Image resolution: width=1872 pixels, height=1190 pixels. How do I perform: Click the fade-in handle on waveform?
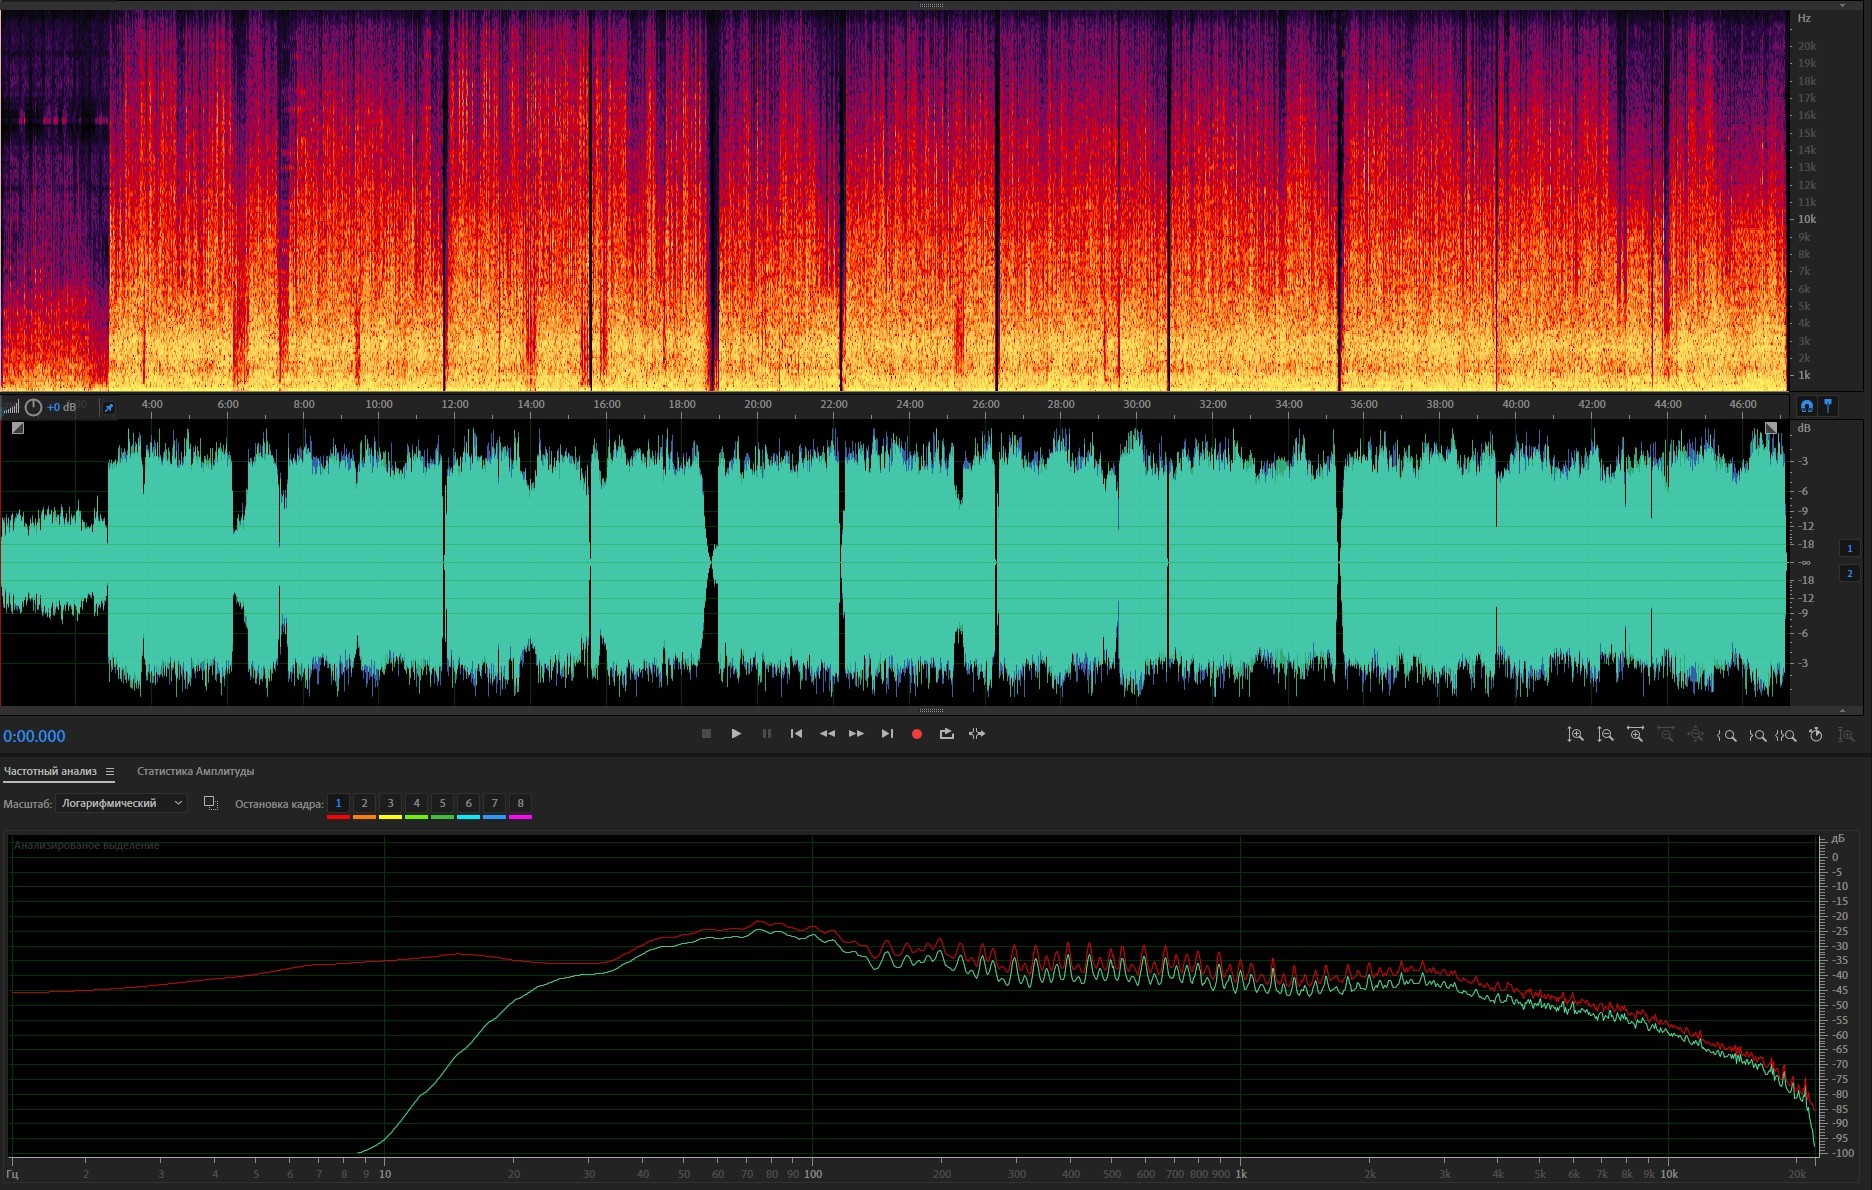[18, 428]
